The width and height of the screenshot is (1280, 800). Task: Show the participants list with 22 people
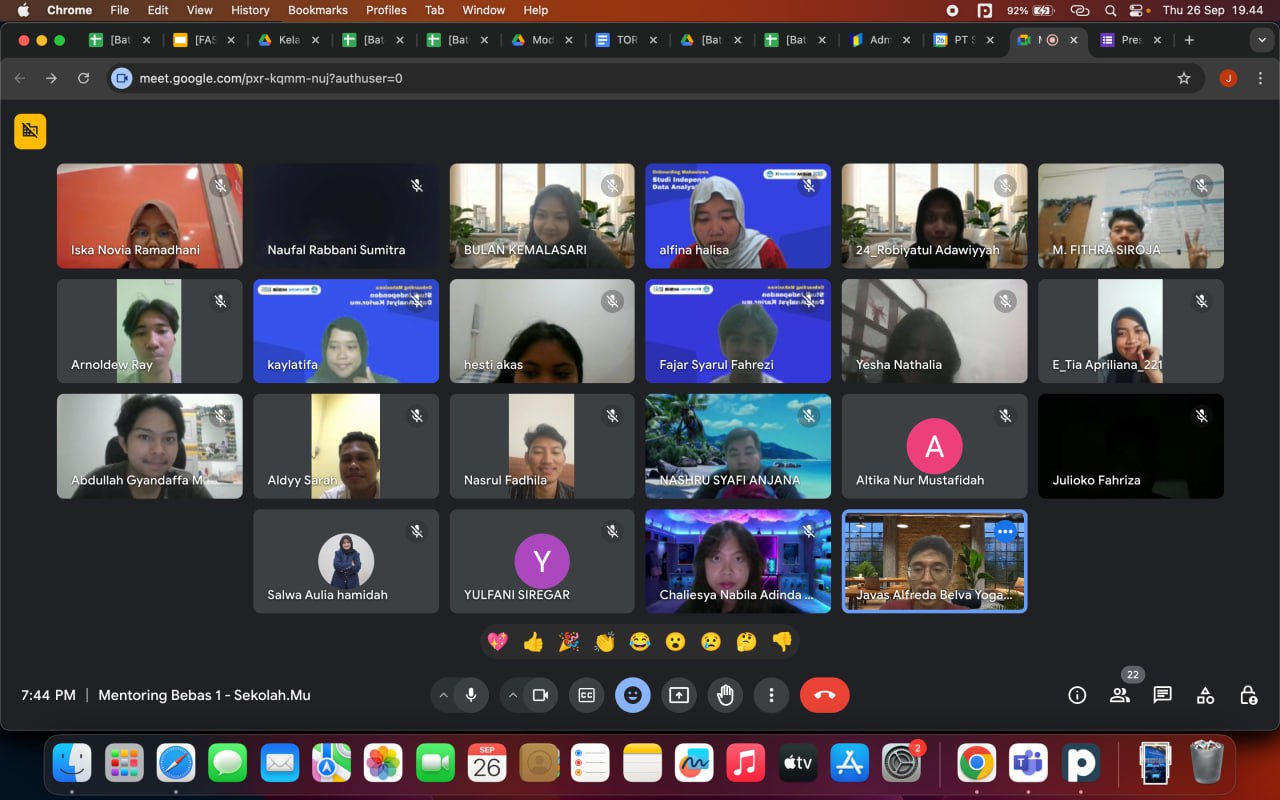[x=1120, y=695]
